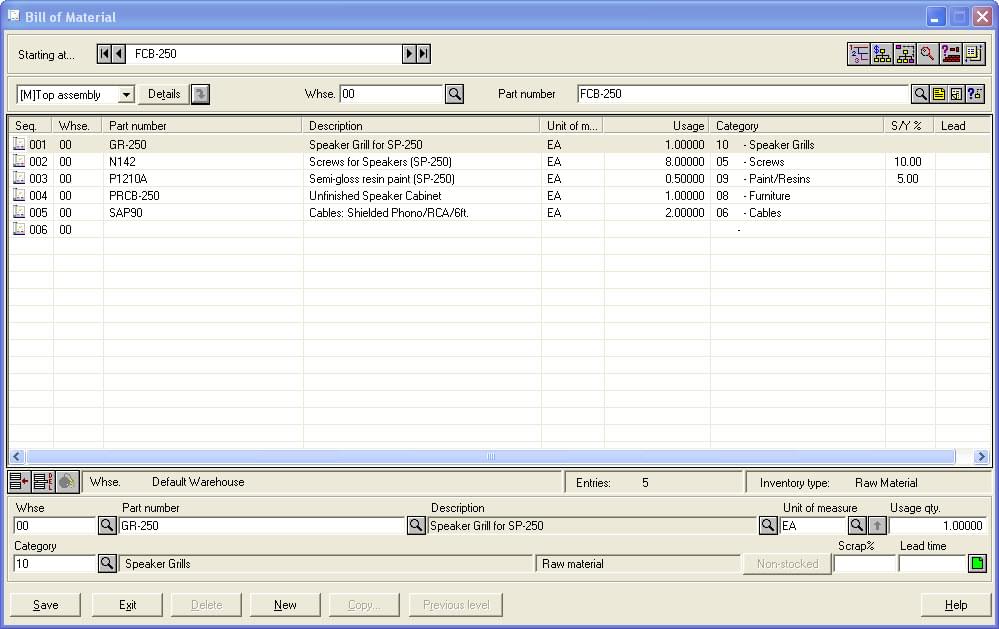Image resolution: width=999 pixels, height=629 pixels.
Task: Click the pink magnifier search icon in toolbar
Action: (x=927, y=54)
